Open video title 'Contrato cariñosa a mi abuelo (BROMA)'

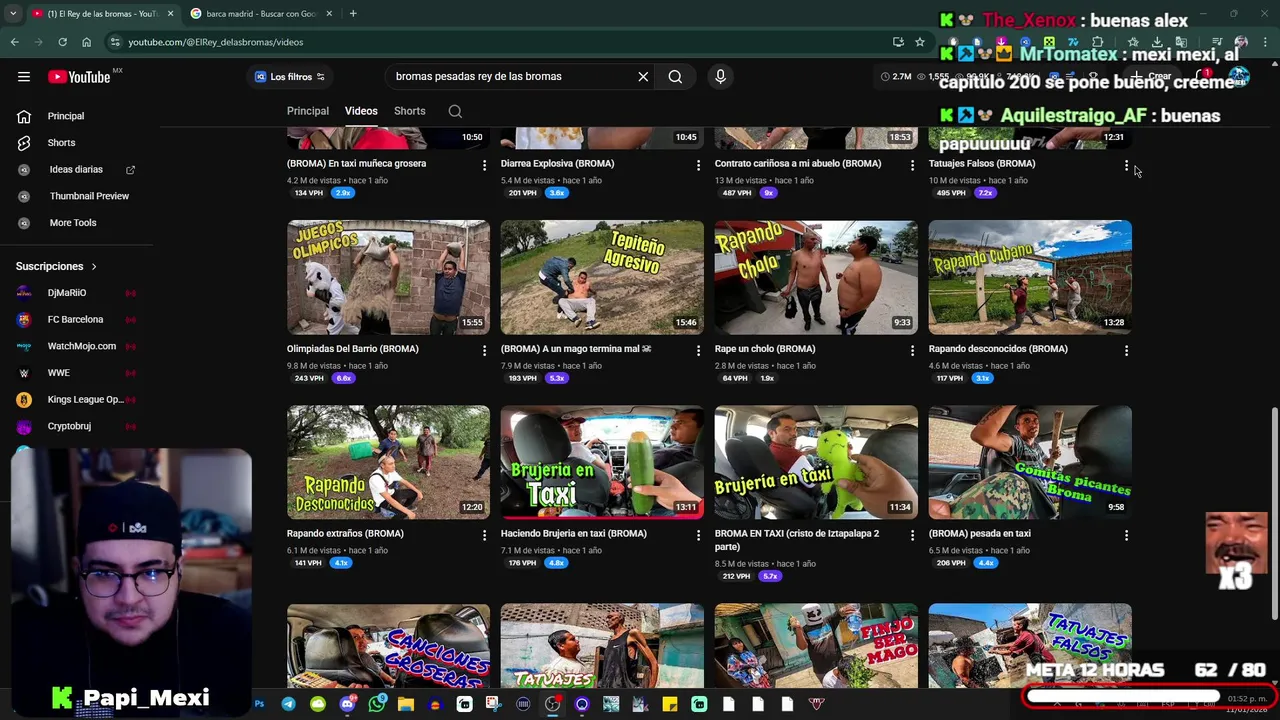(x=798, y=164)
